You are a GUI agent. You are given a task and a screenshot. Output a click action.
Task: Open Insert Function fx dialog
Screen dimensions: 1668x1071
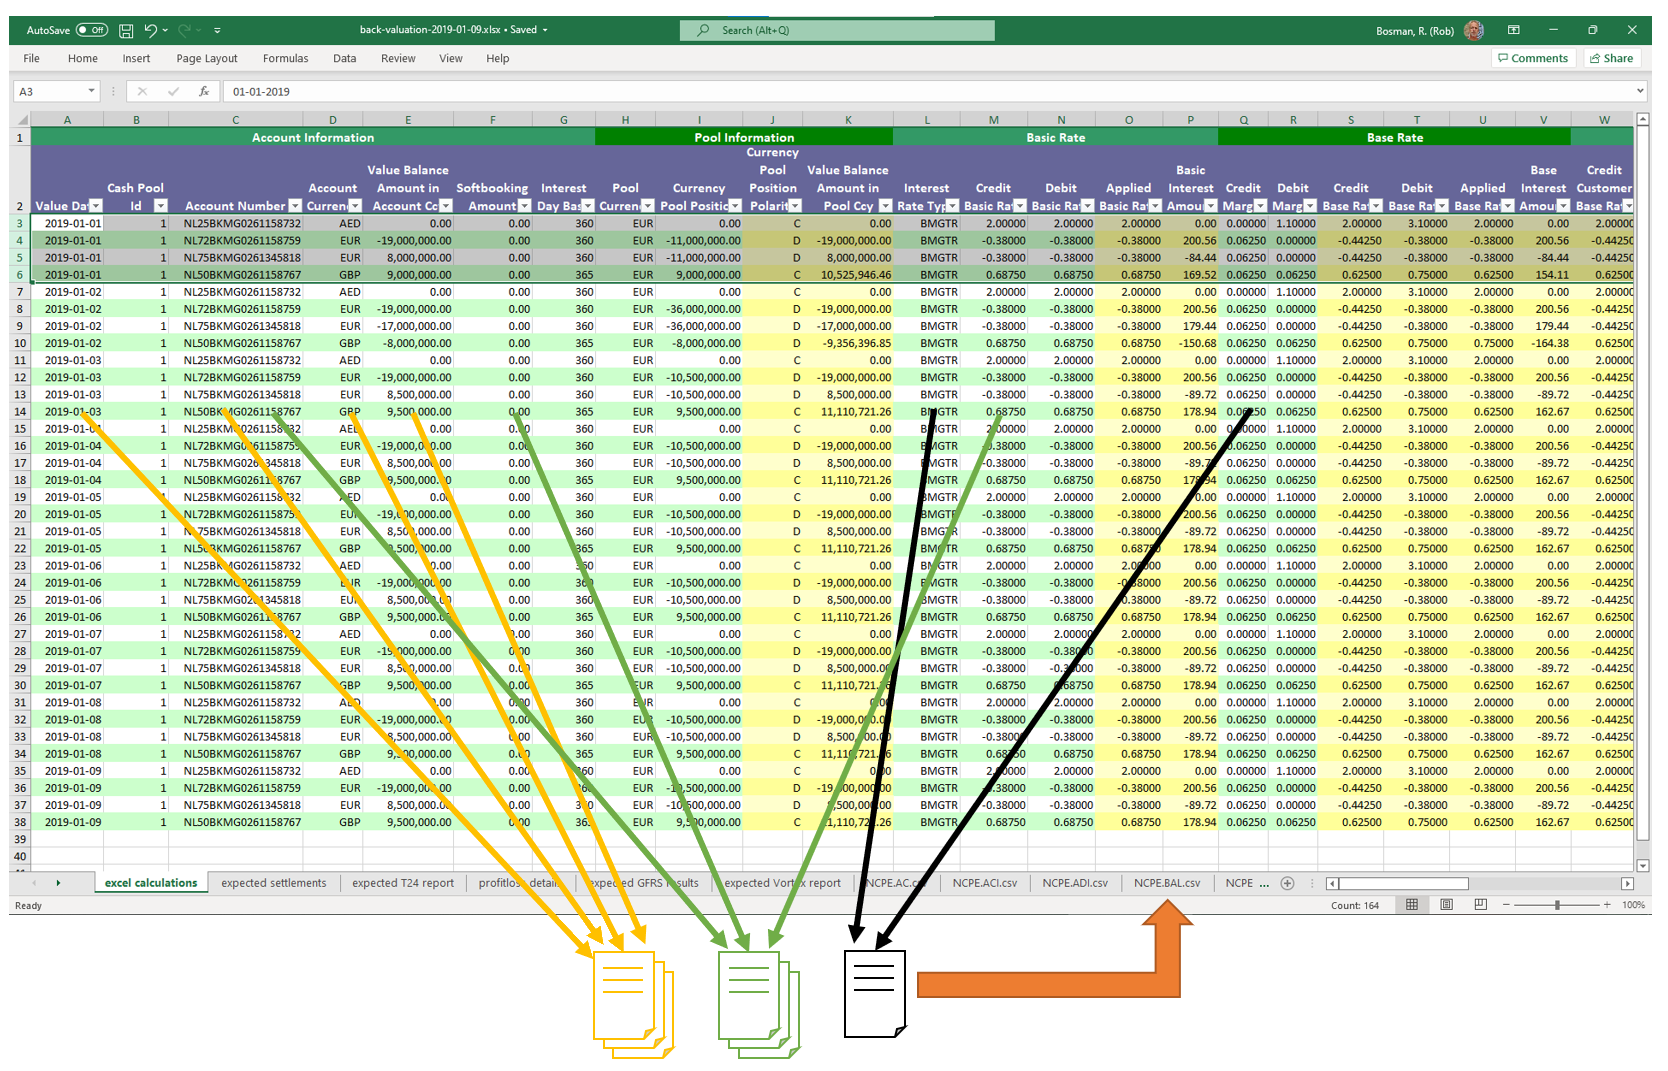tap(204, 91)
